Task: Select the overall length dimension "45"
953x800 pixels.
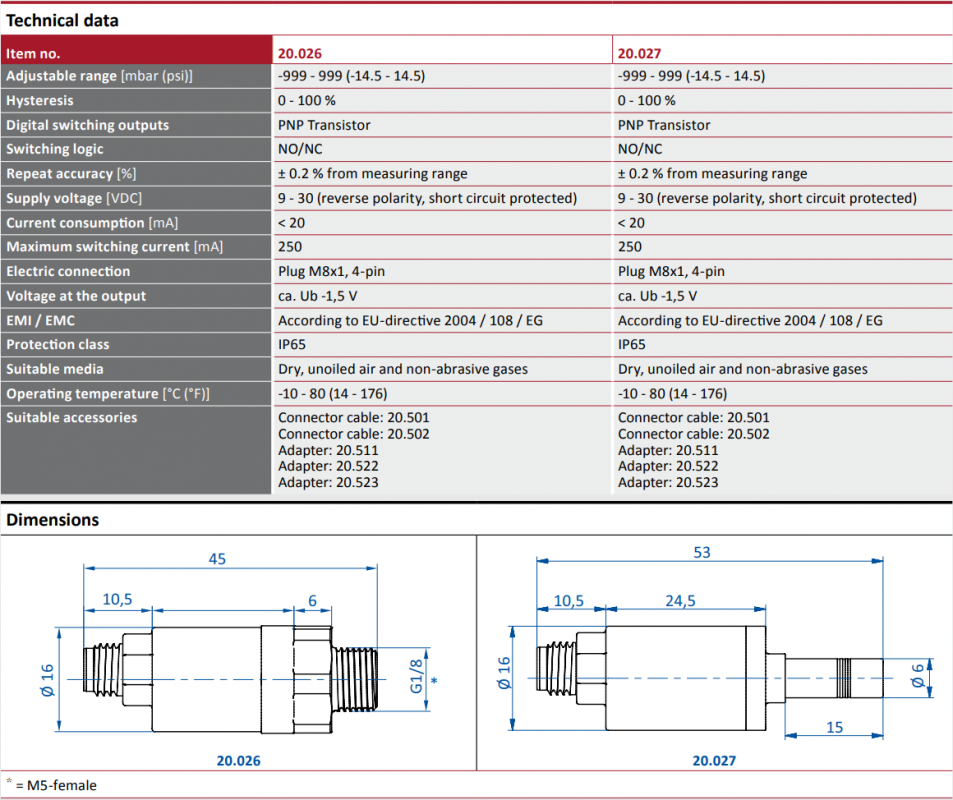Action: 217,559
